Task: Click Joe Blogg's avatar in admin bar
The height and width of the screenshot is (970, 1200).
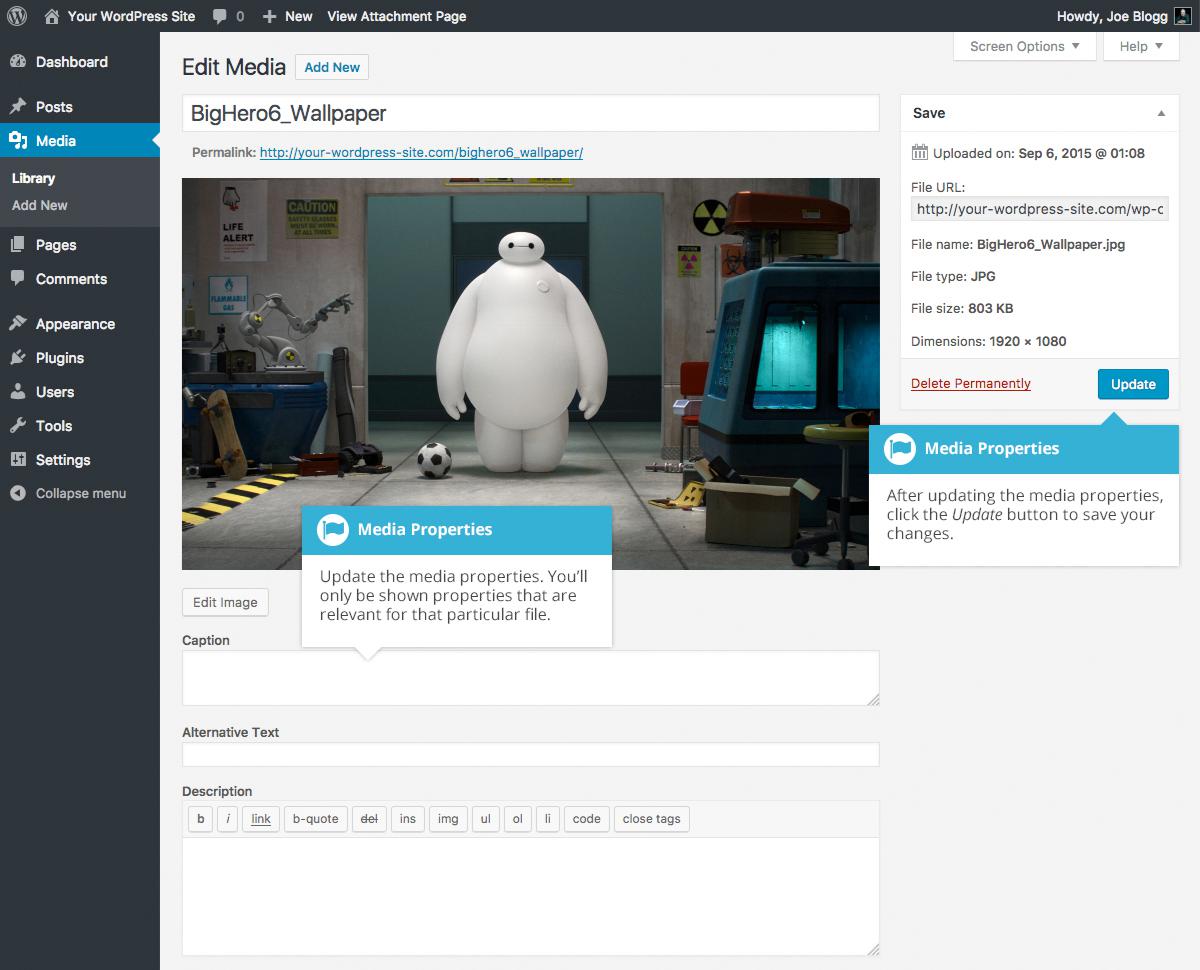Action: (x=1182, y=16)
